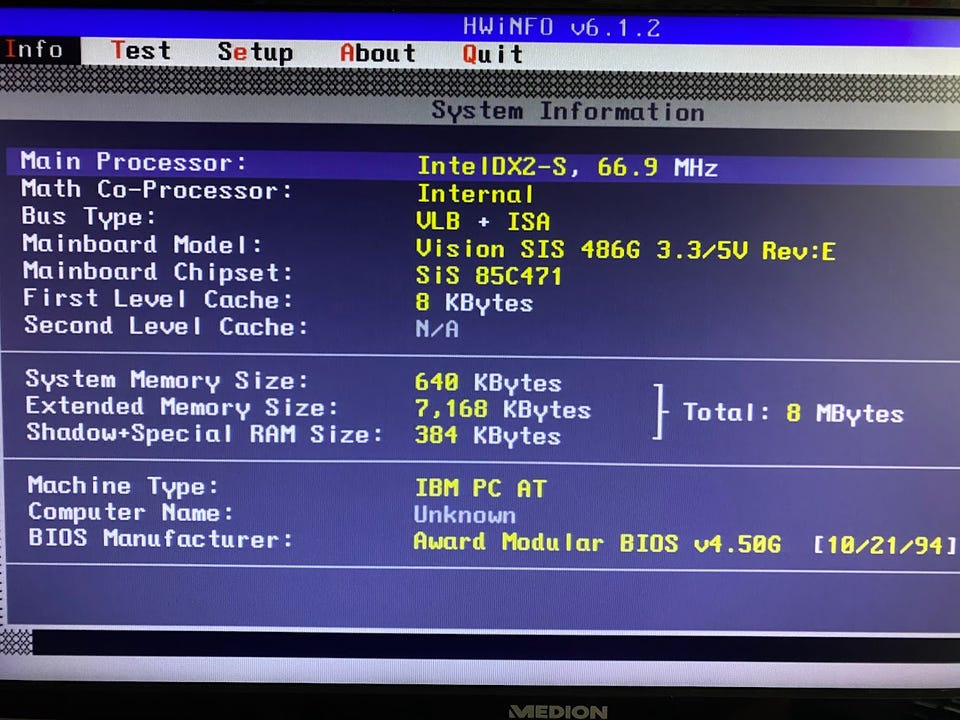The height and width of the screenshot is (720, 960).
Task: Open the About menu
Action: pos(378,53)
